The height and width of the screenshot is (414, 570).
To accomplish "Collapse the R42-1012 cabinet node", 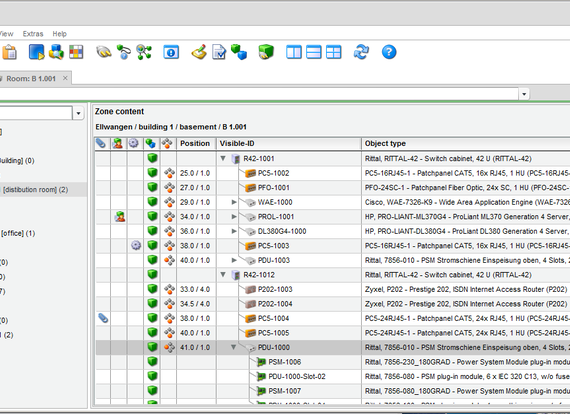I will point(223,275).
